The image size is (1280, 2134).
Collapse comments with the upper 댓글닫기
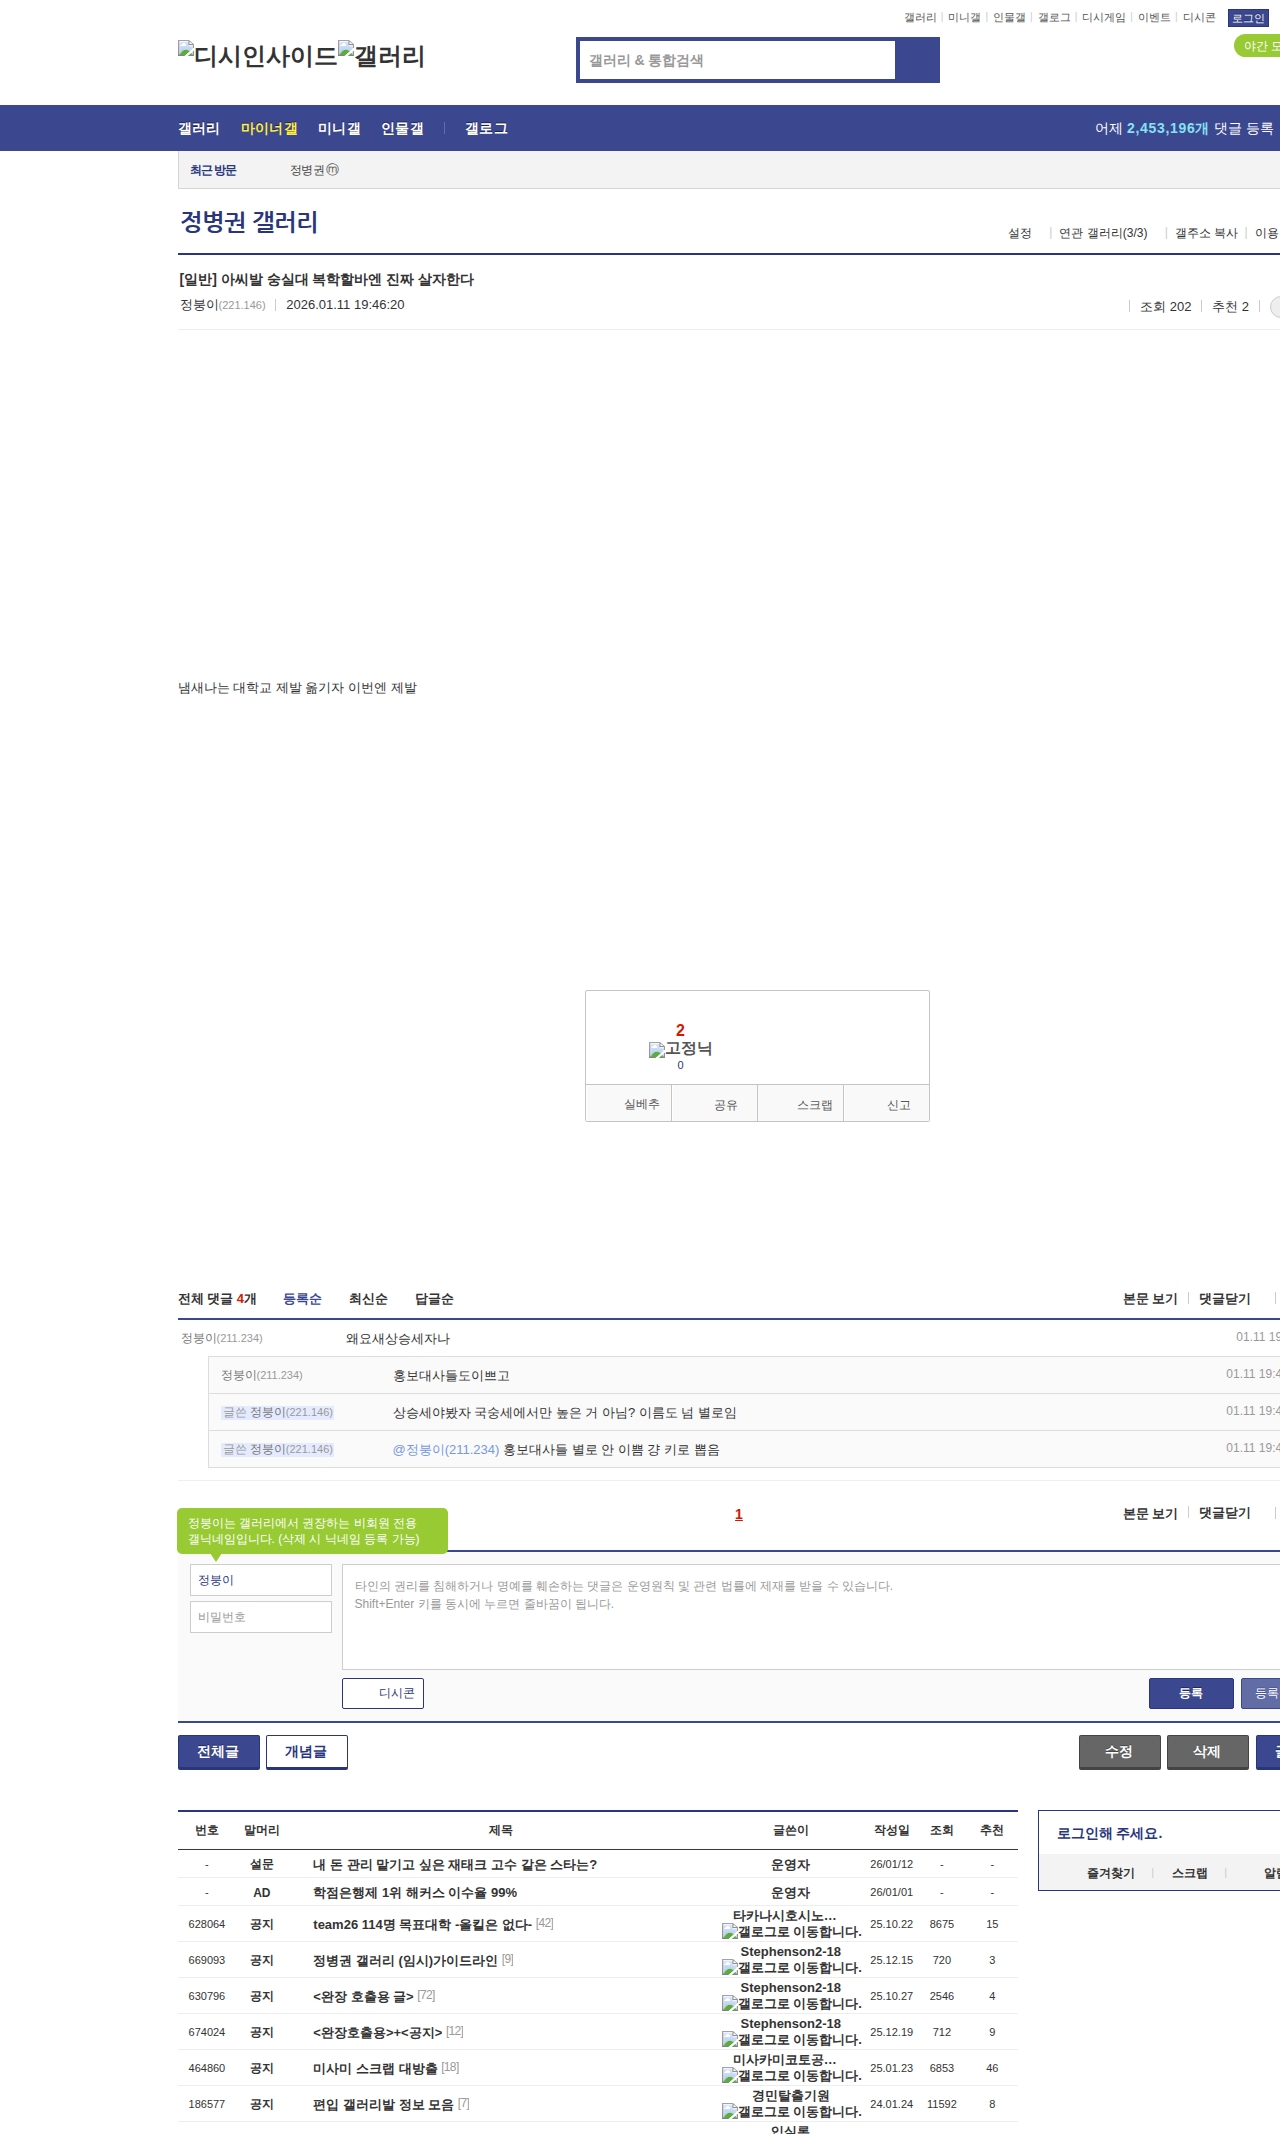pos(1224,1299)
